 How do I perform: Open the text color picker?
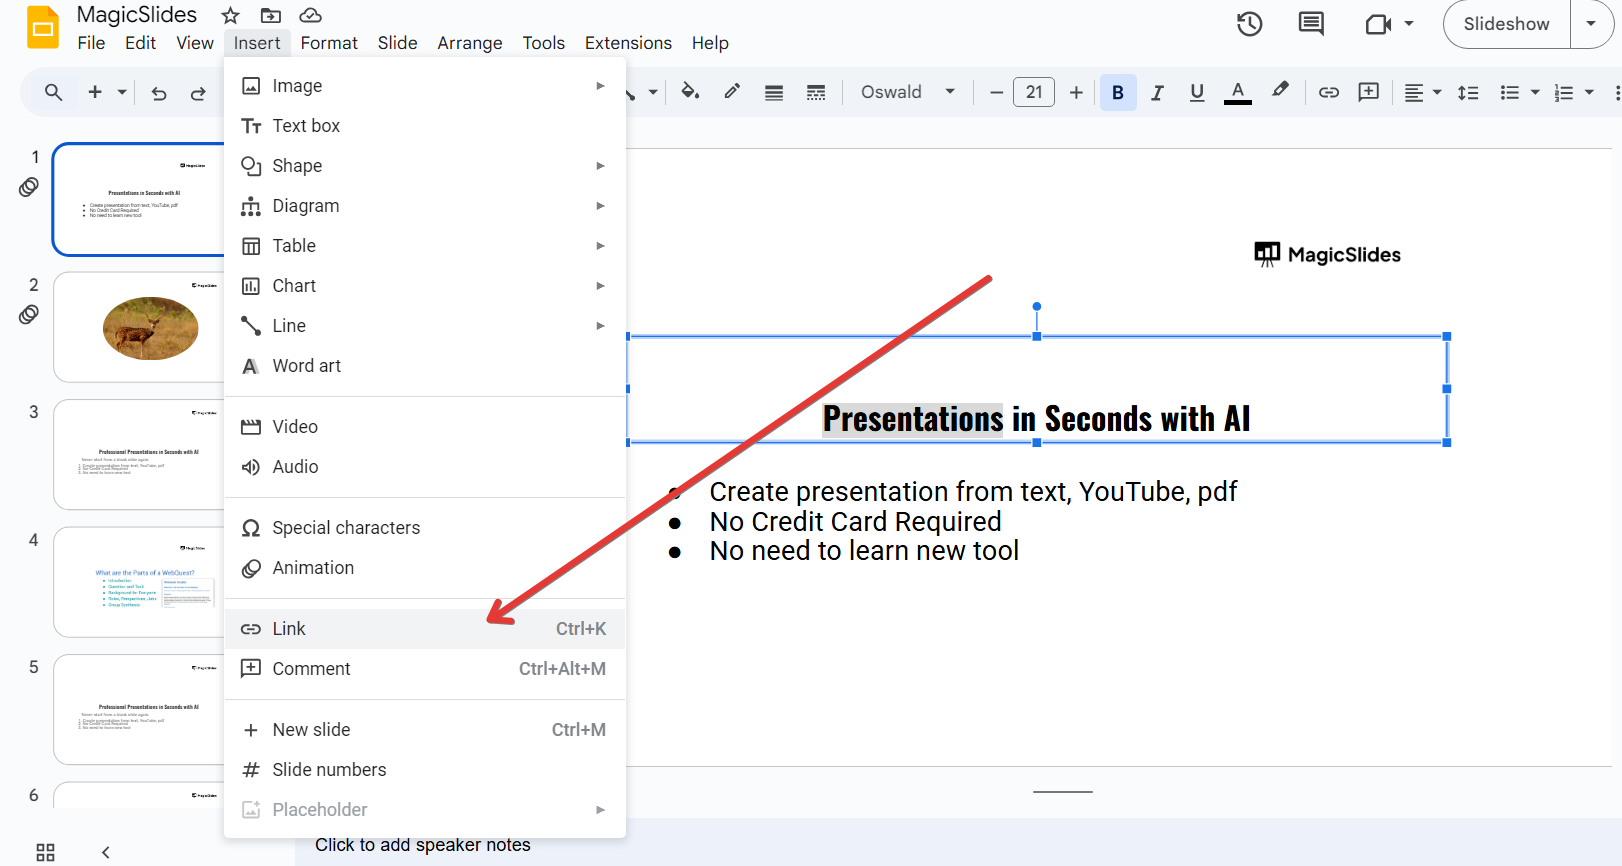pos(1238,93)
